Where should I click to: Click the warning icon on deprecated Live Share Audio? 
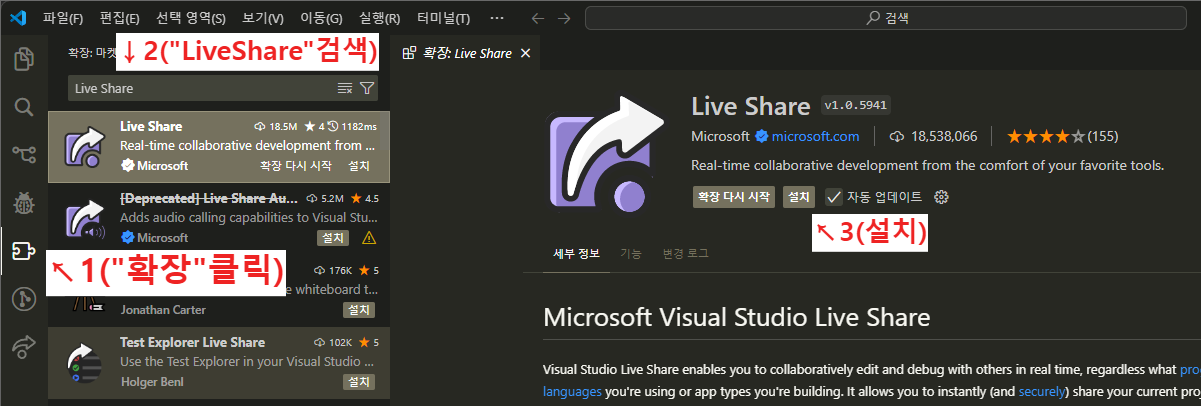tap(368, 238)
